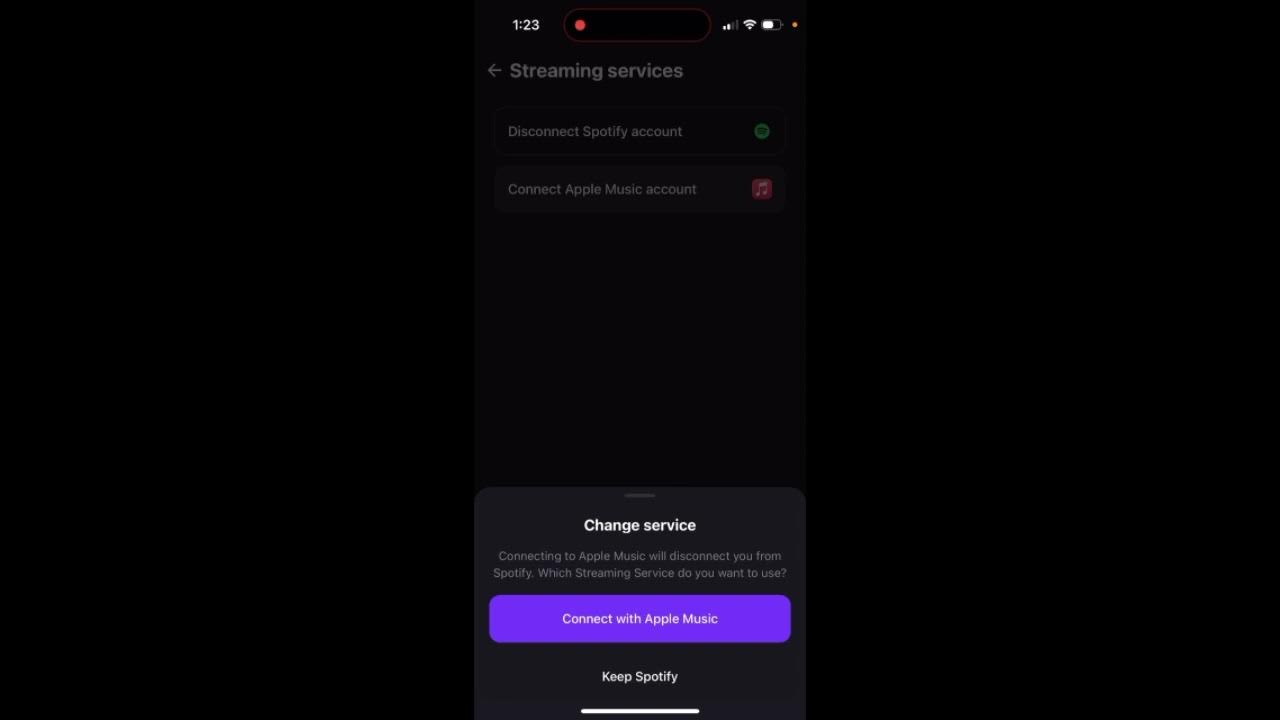Tap the cellular signal bars icon

[730, 25]
